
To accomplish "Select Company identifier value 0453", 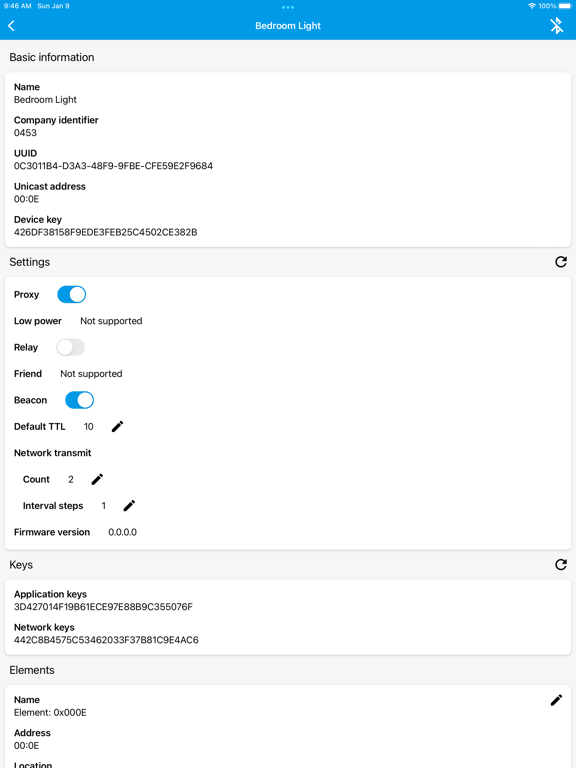I will pos(25,133).
